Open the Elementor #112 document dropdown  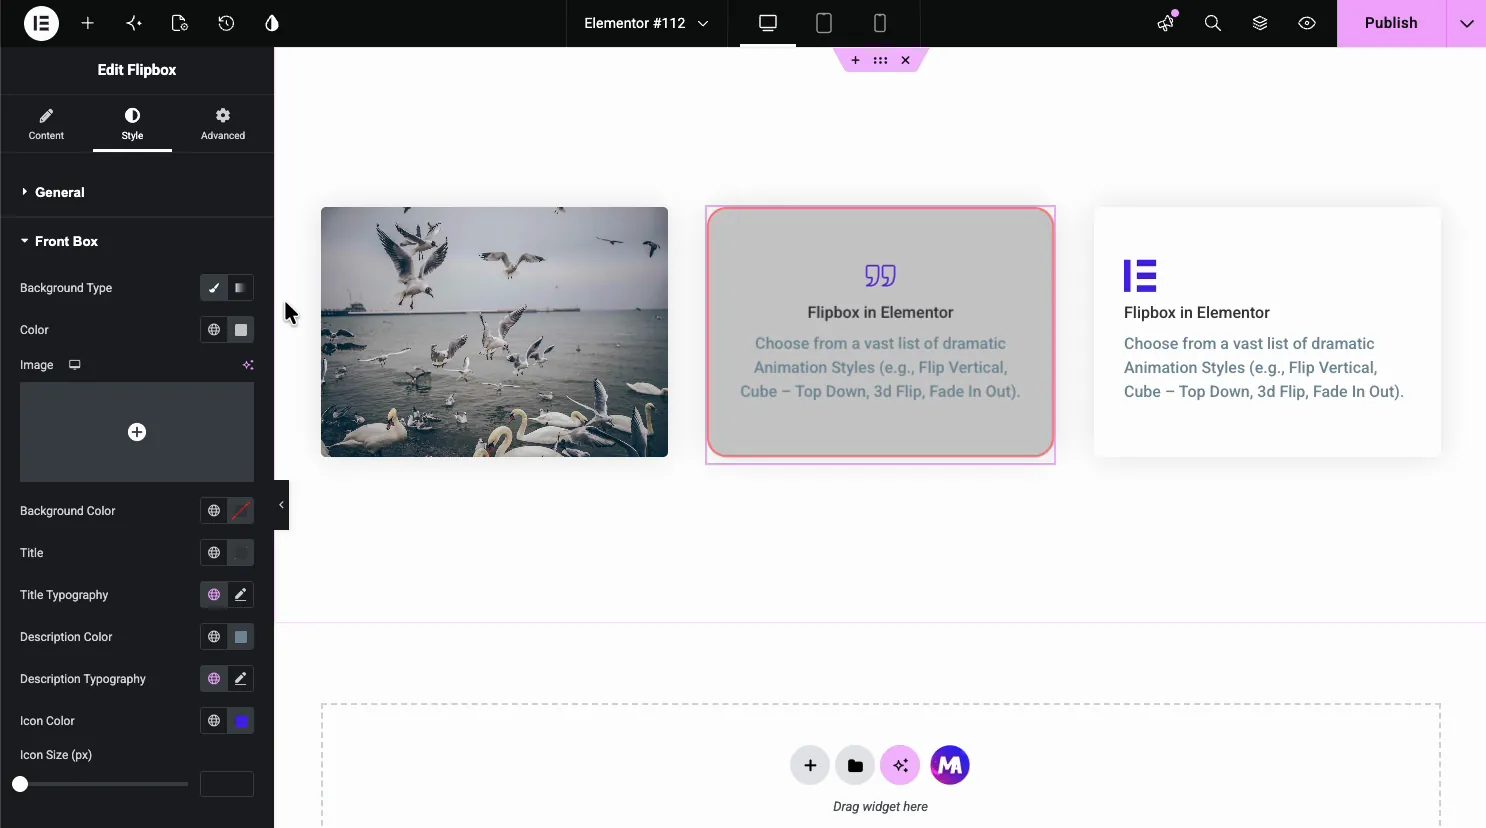(x=647, y=23)
